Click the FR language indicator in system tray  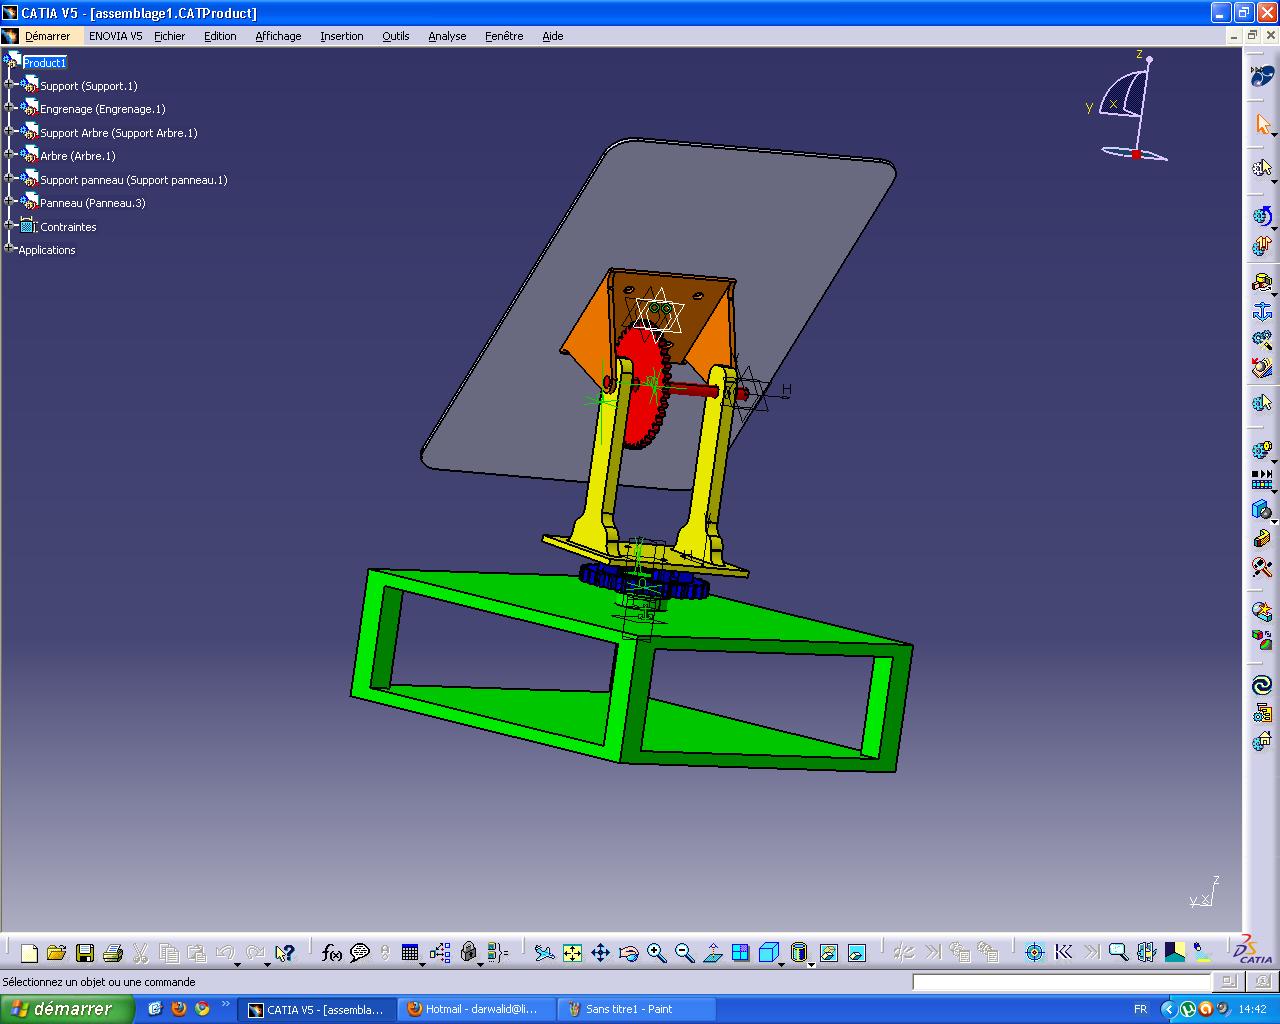coord(1141,1009)
